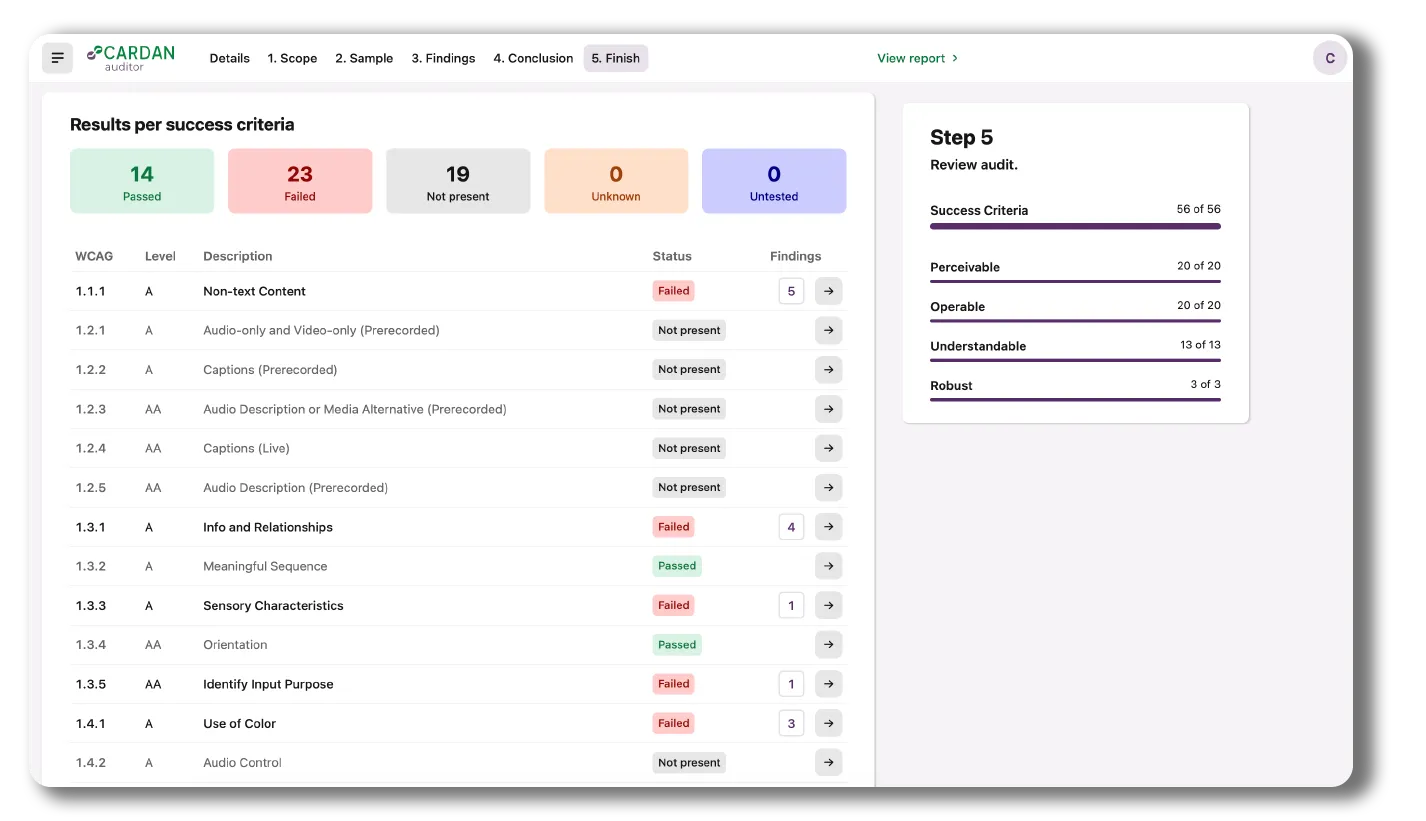Click the Passed badge on Meaningful Sequence row
This screenshot has width=1426, height=821.
click(677, 566)
